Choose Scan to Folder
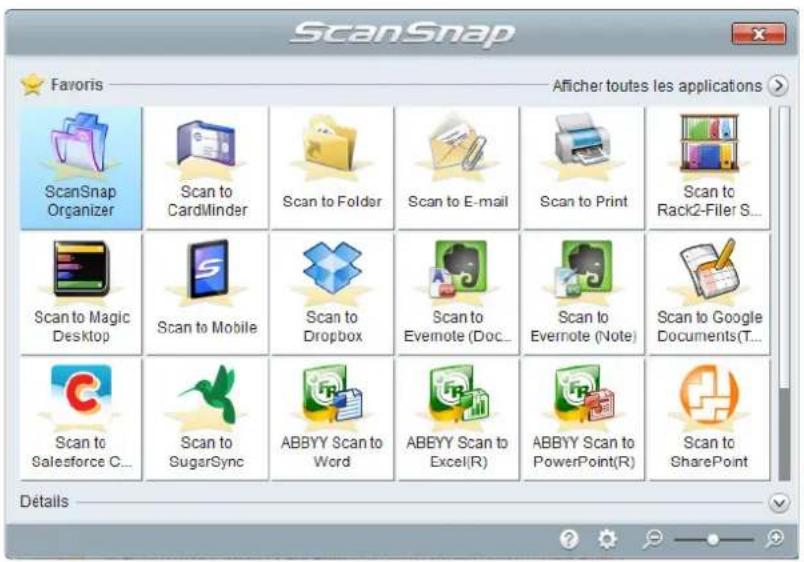 point(332,168)
